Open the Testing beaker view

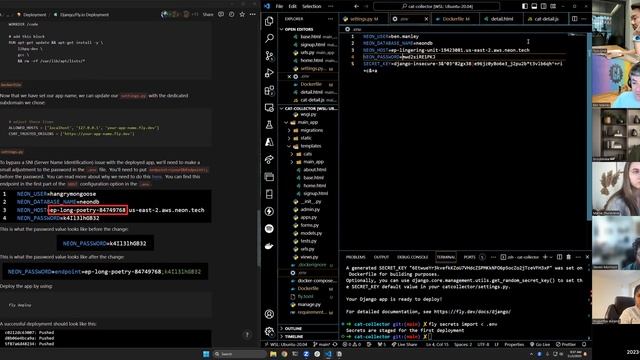pos(269,125)
